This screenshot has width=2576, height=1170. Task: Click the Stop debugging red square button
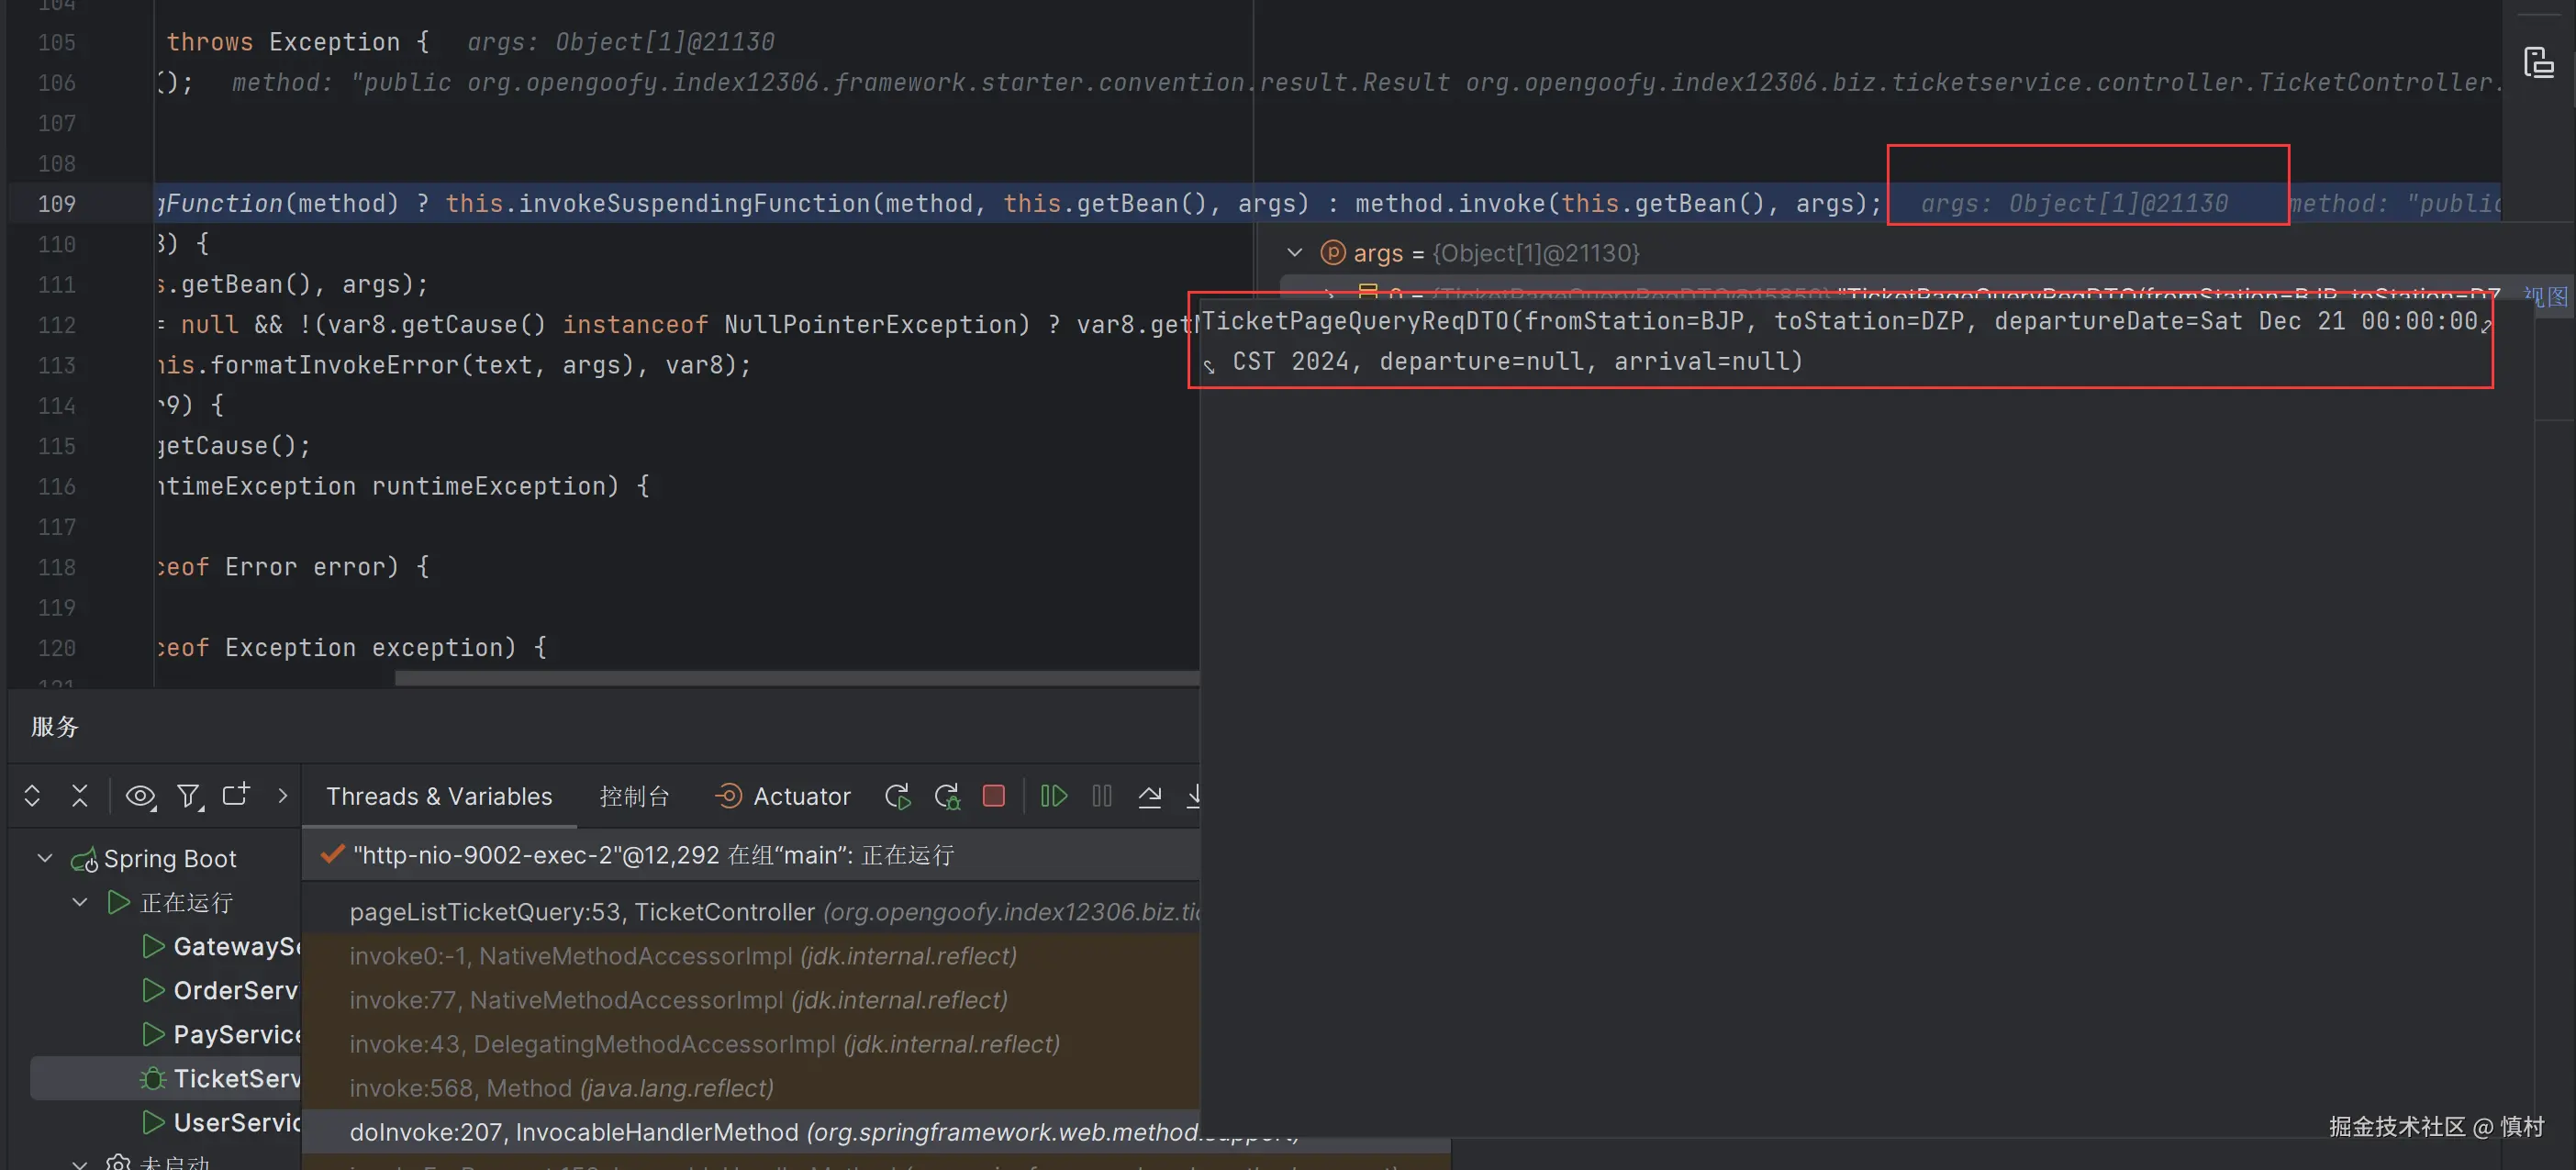point(993,796)
